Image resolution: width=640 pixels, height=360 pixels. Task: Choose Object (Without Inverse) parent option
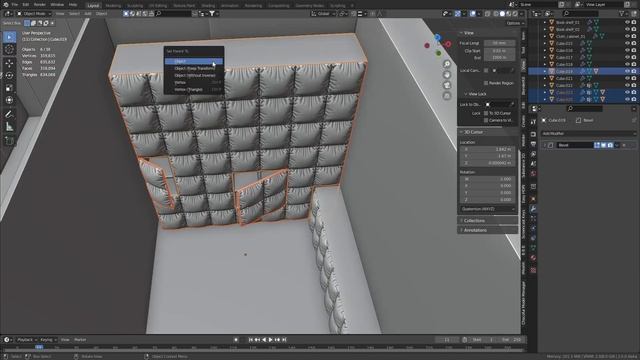(194, 76)
